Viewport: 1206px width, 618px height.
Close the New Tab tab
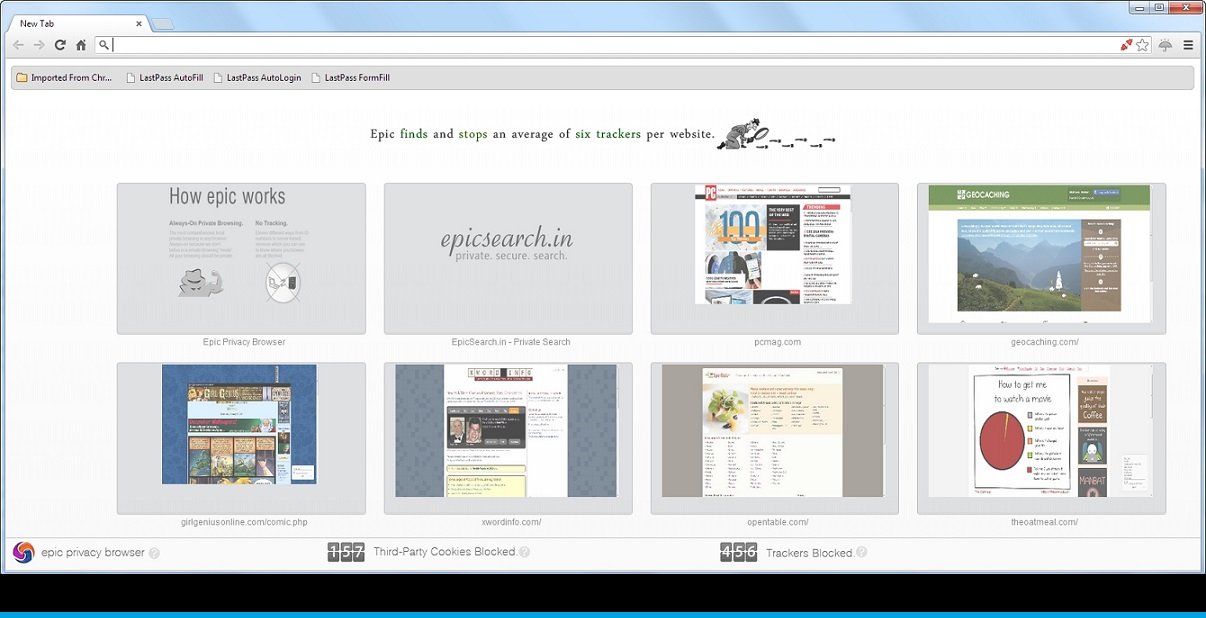click(139, 23)
